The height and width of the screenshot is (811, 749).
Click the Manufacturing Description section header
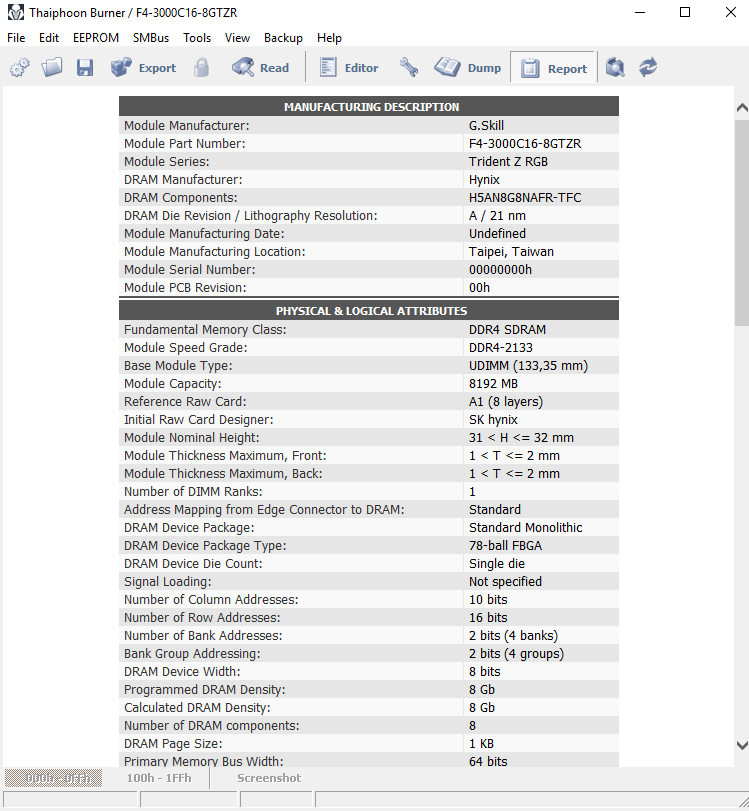point(369,107)
